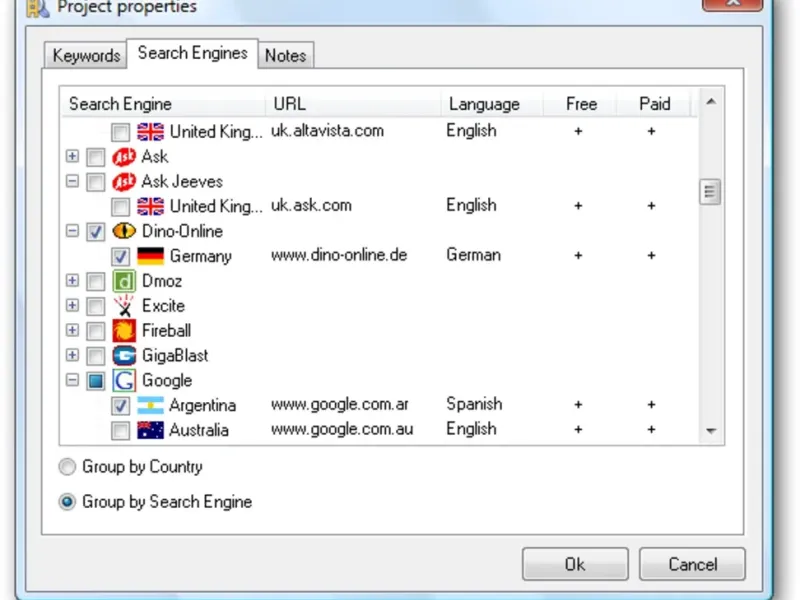The width and height of the screenshot is (800, 600).
Task: Click the Ask Jeeves logo icon
Action: tap(124, 182)
